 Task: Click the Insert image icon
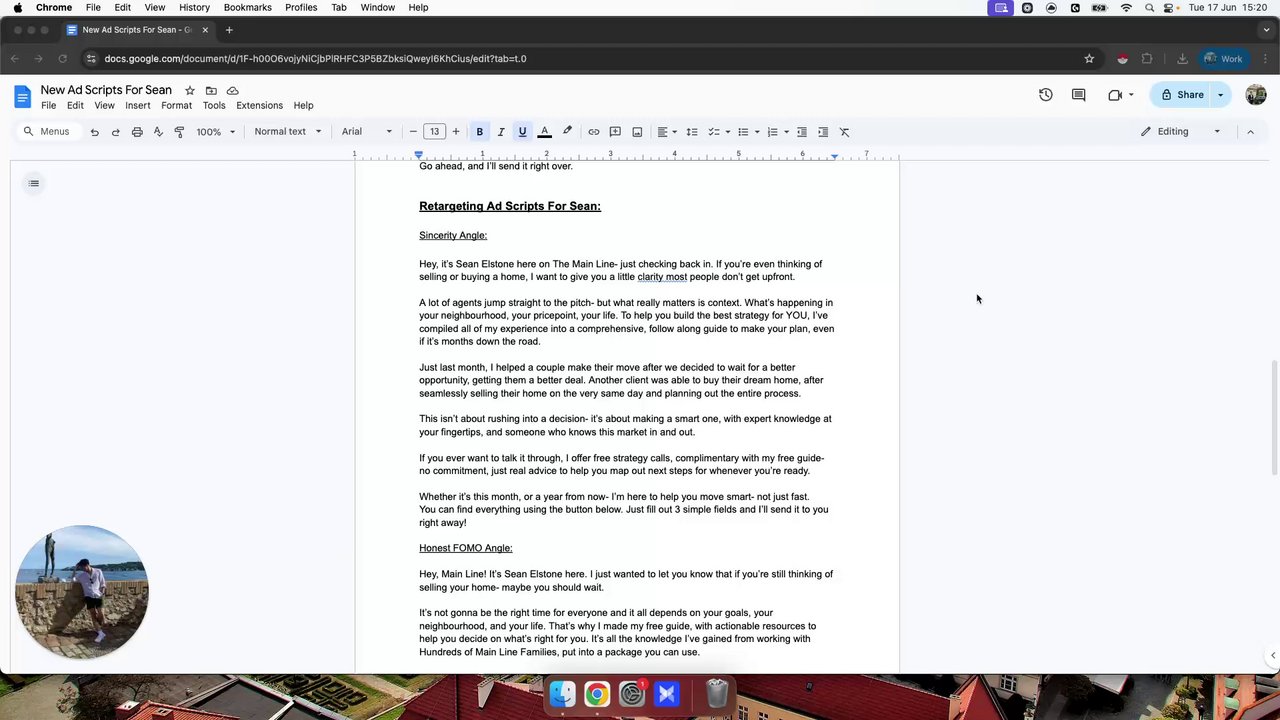pos(637,132)
